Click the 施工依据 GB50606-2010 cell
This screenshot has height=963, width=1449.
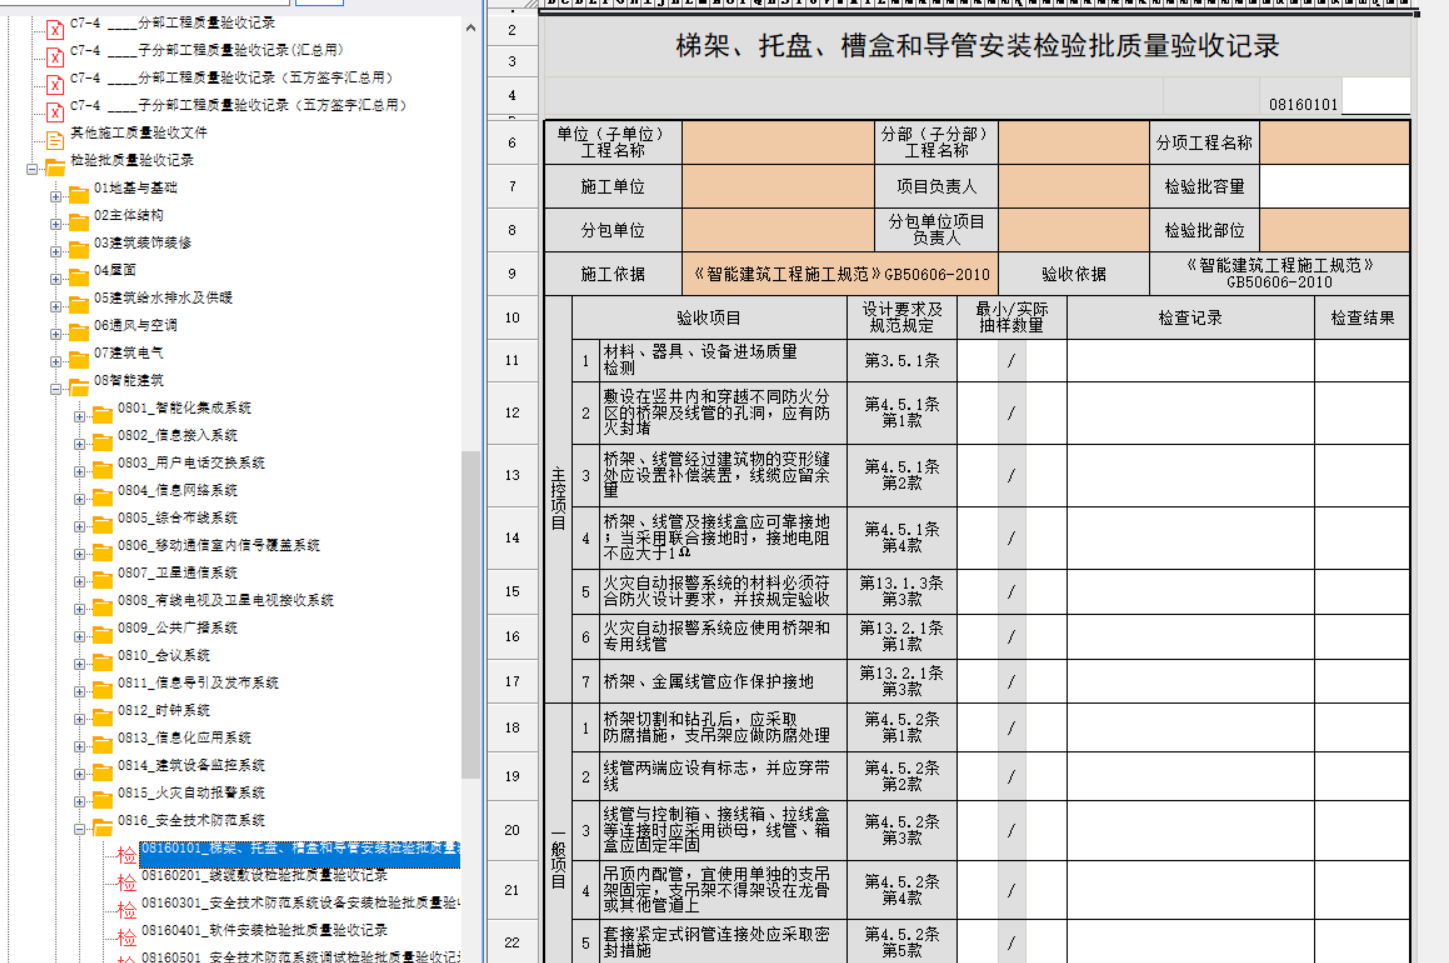click(841, 274)
